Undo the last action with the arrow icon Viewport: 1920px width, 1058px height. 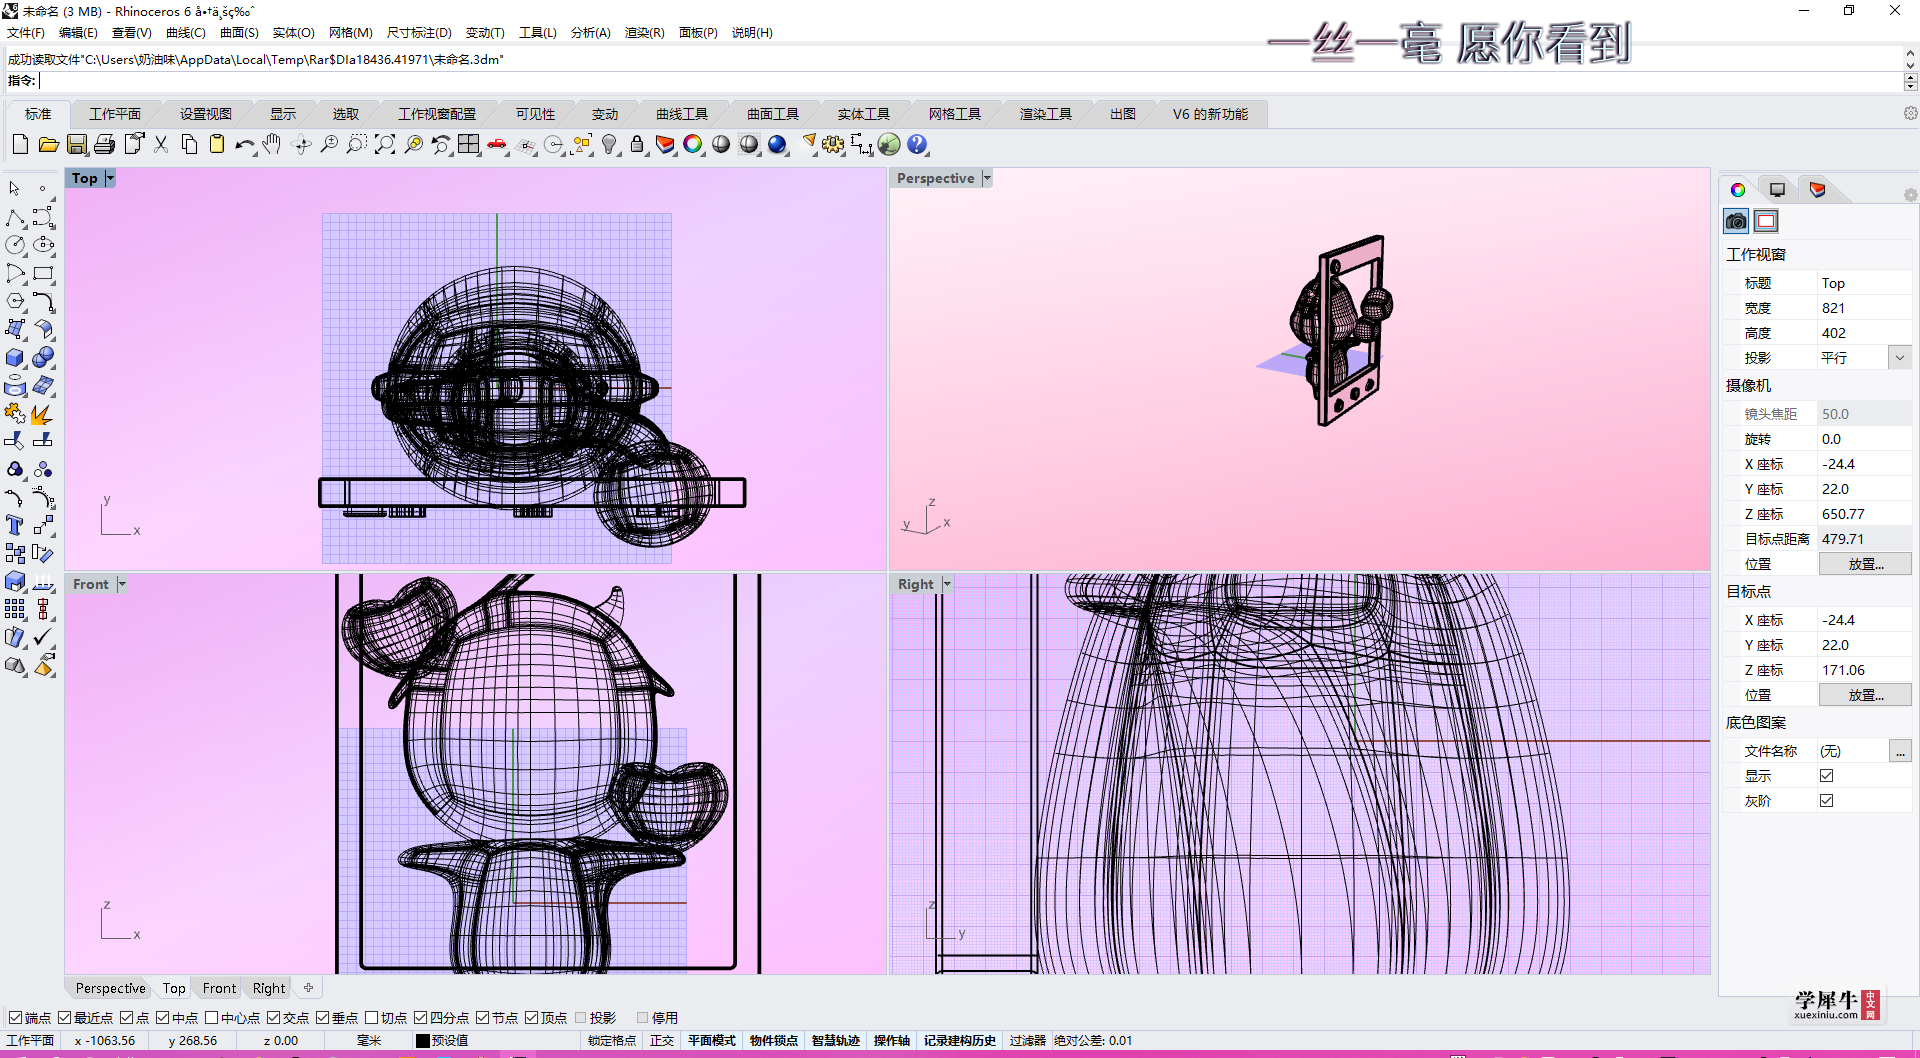(x=245, y=145)
